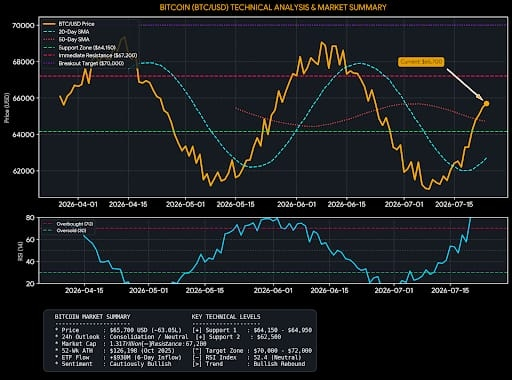Click the 'Sentiment : Cautiously Bullish' row

pyautogui.click(x=113, y=364)
